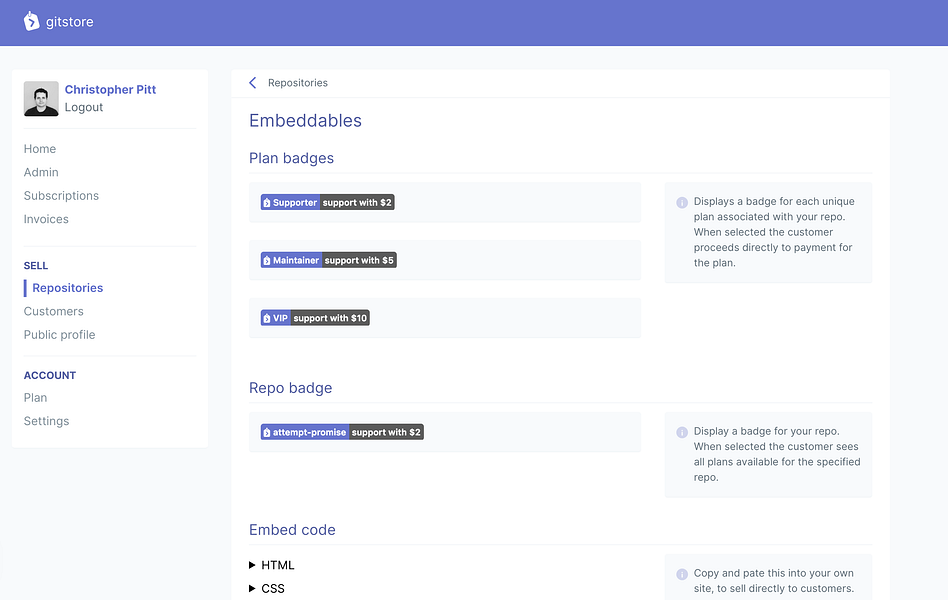Expand the HTML embed code section

271,565
